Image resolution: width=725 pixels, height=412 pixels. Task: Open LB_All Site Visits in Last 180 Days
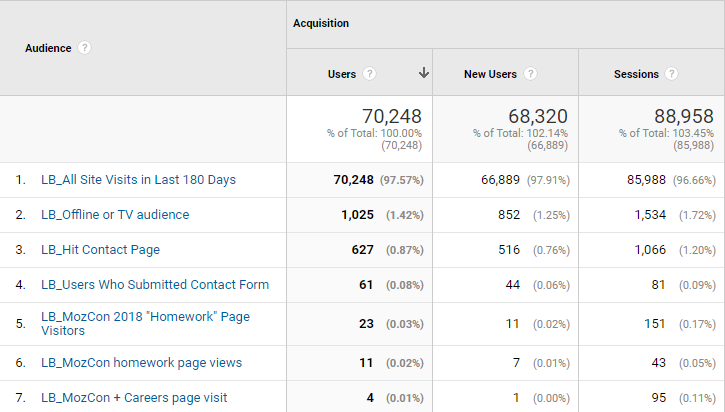(138, 180)
